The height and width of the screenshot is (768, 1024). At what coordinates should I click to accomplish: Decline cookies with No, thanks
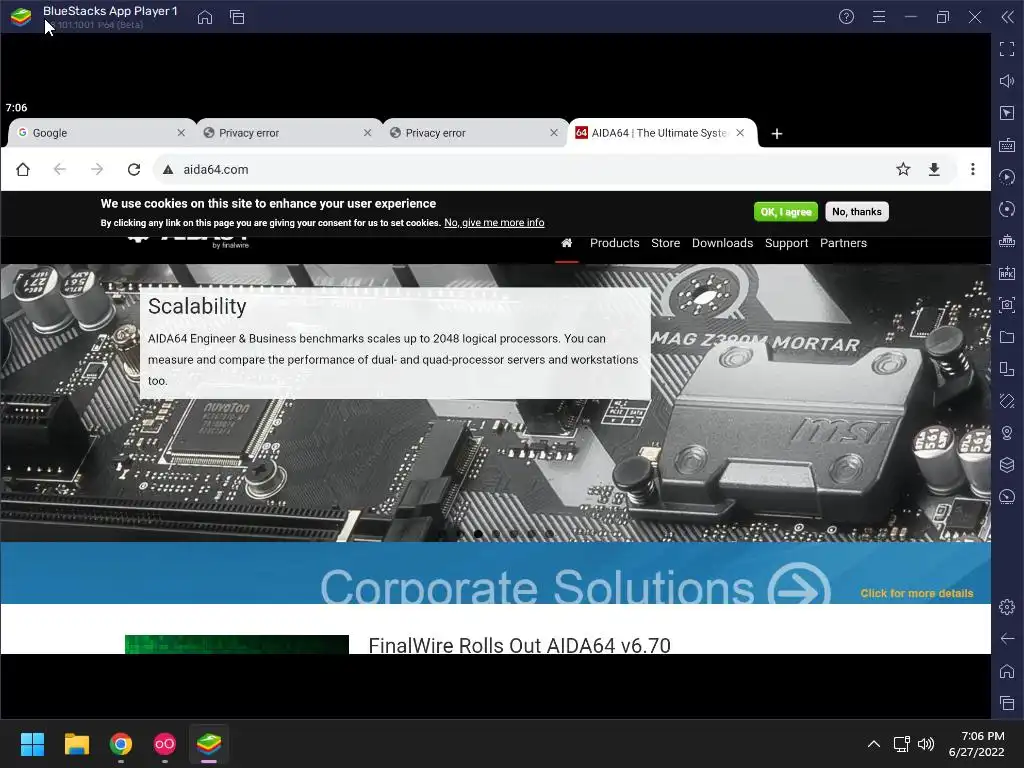coord(856,212)
